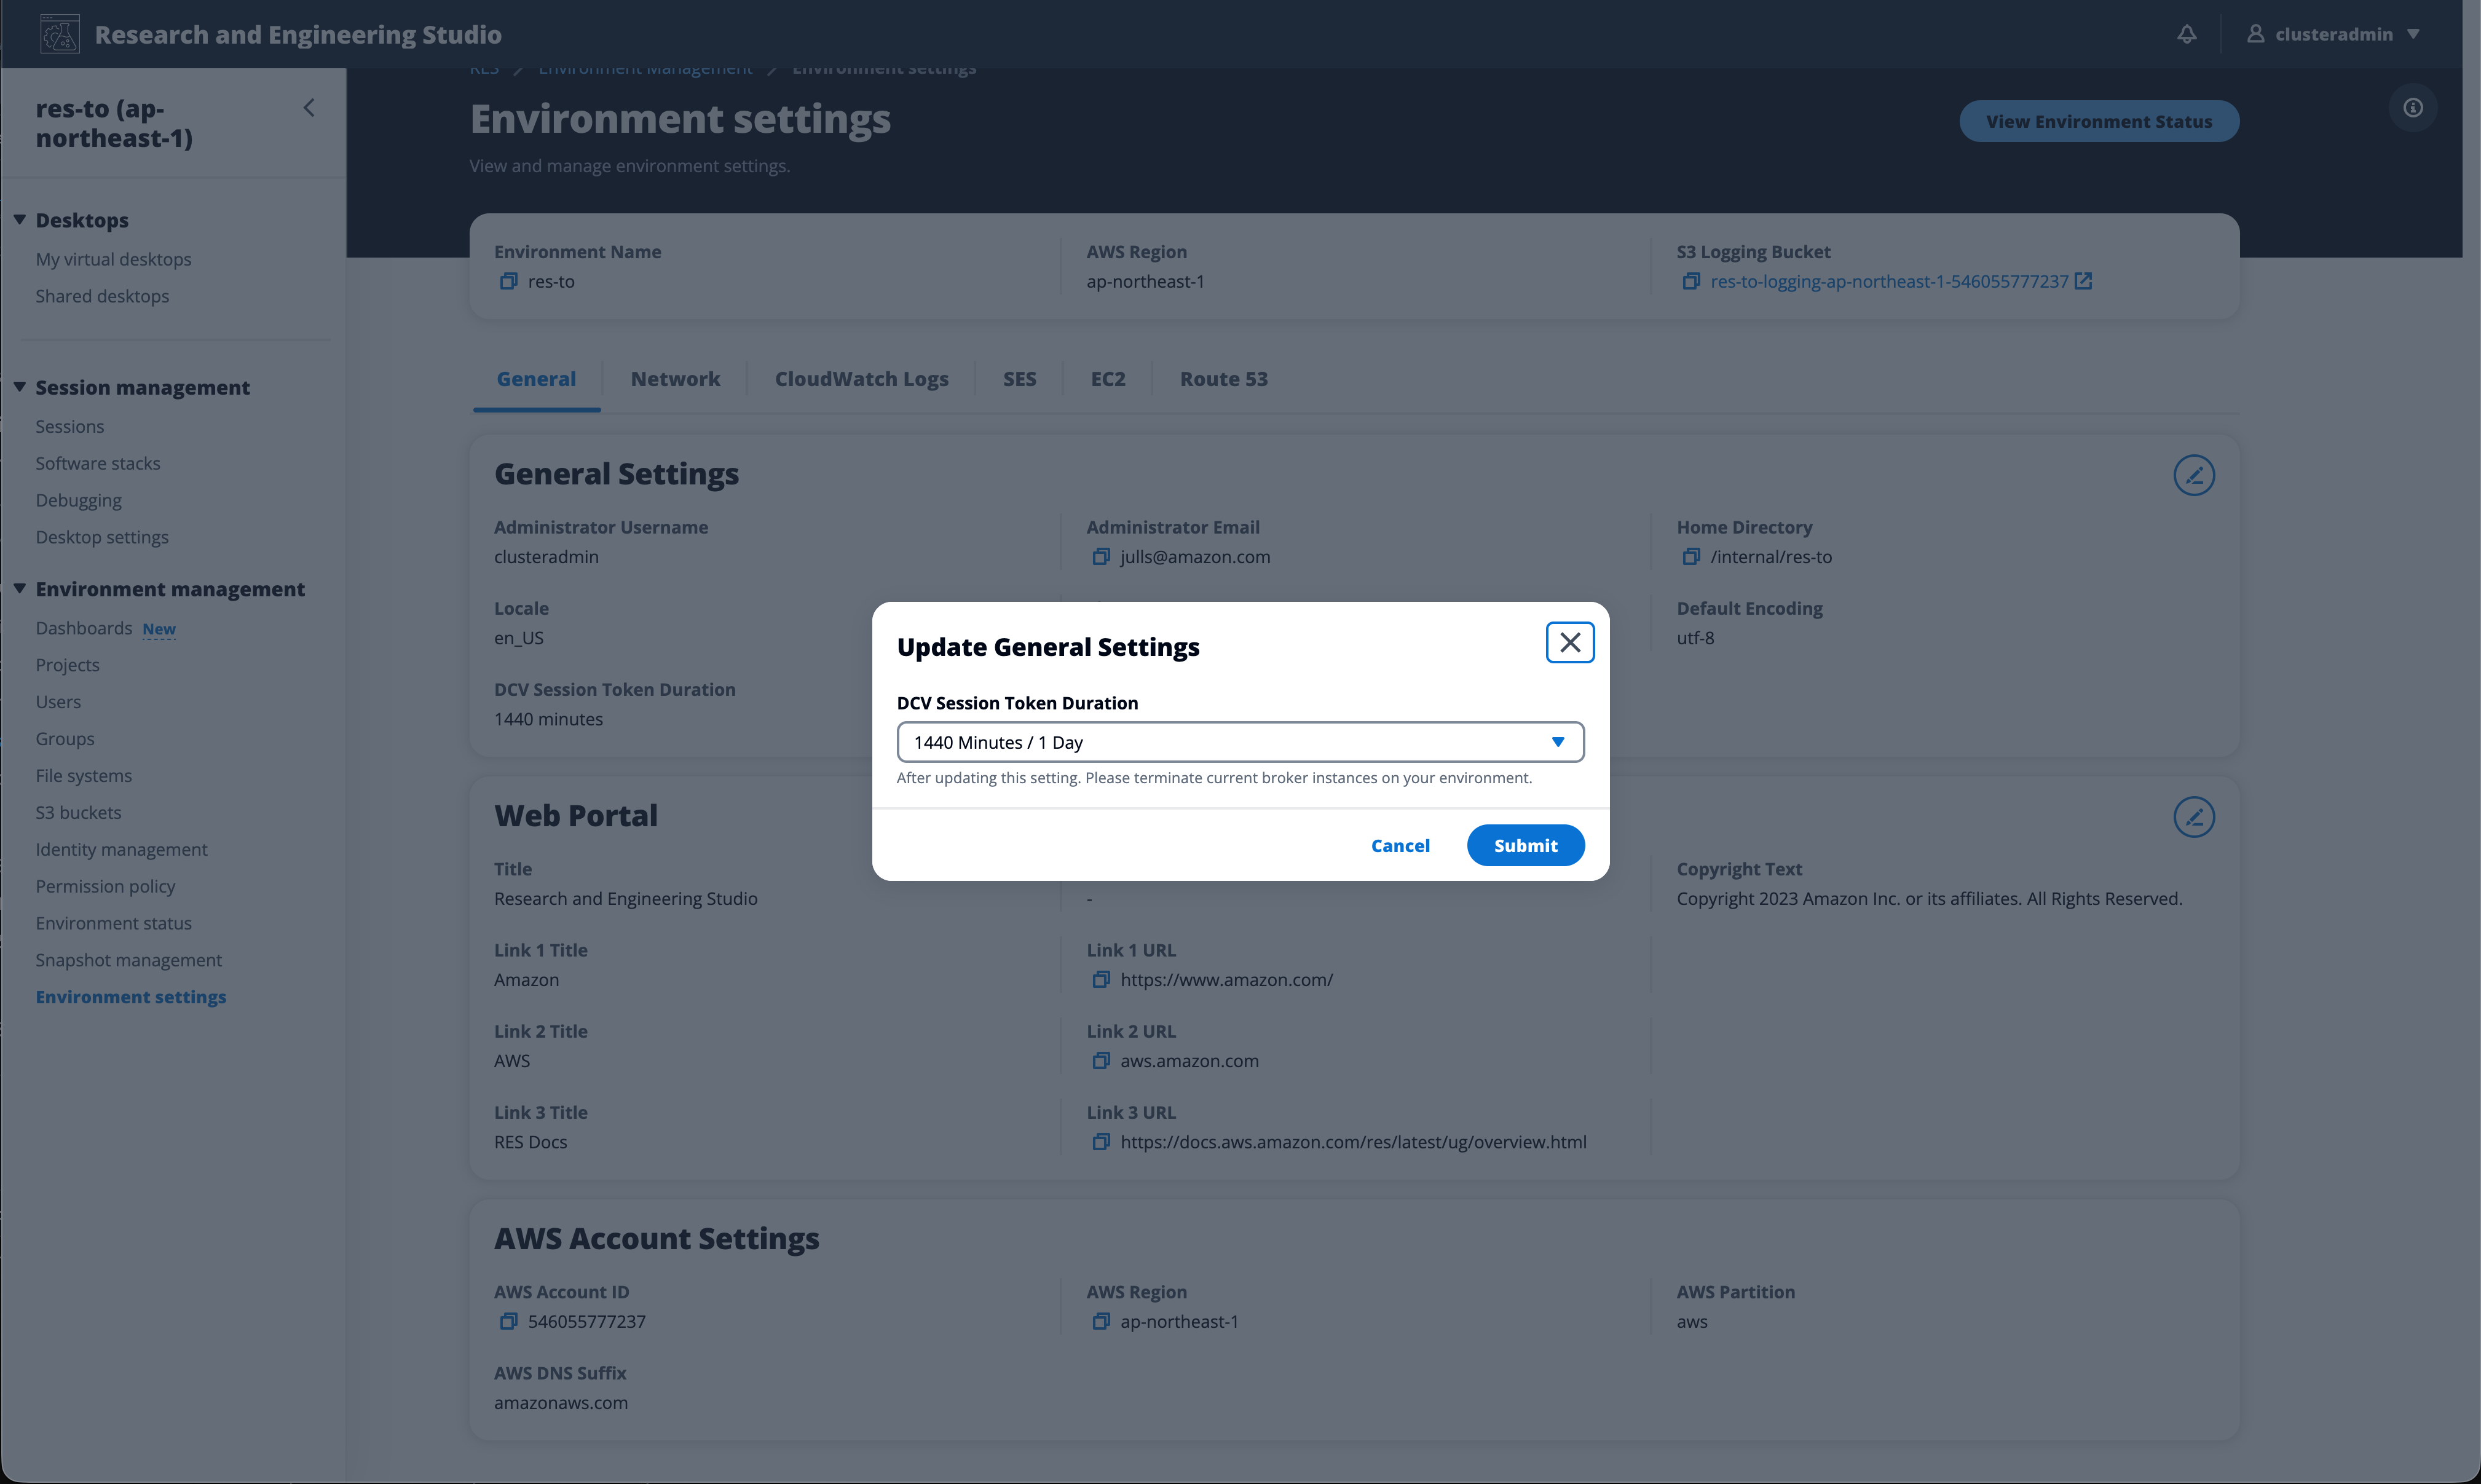
Task: Copy the AWS Account ID
Action: click(508, 1322)
